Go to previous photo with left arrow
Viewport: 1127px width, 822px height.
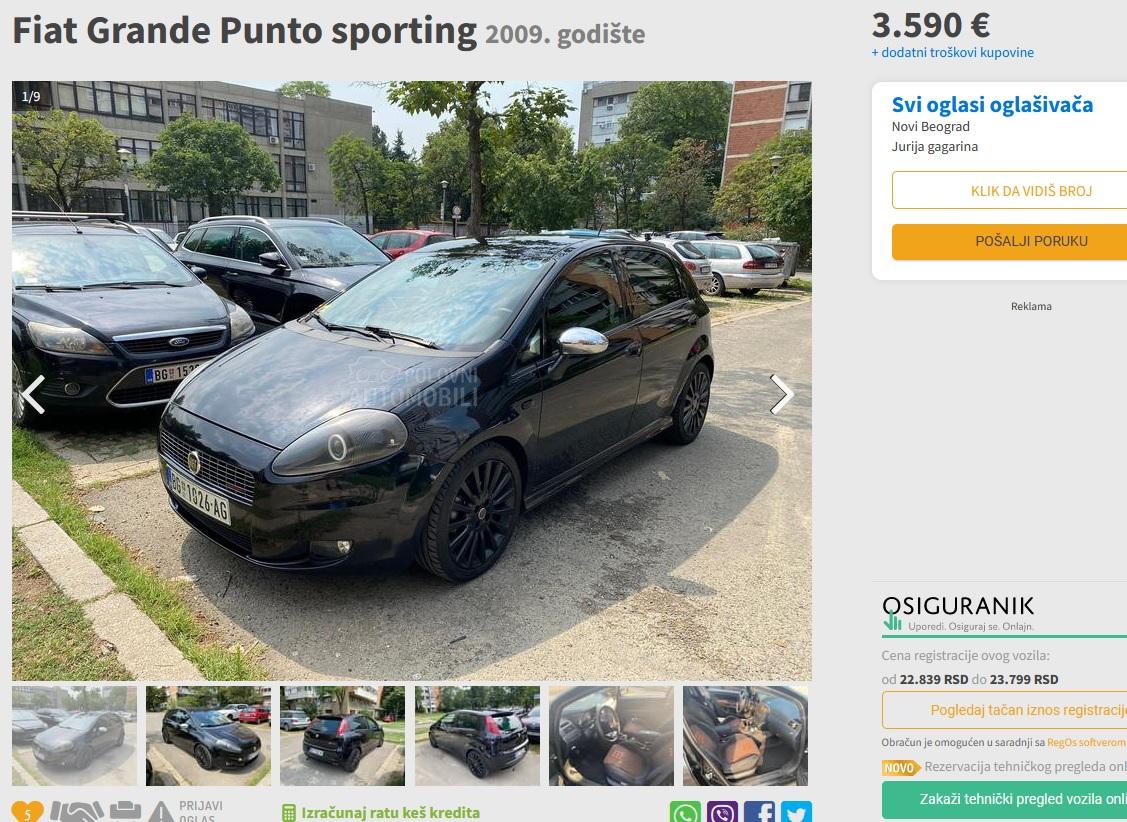tap(33, 394)
